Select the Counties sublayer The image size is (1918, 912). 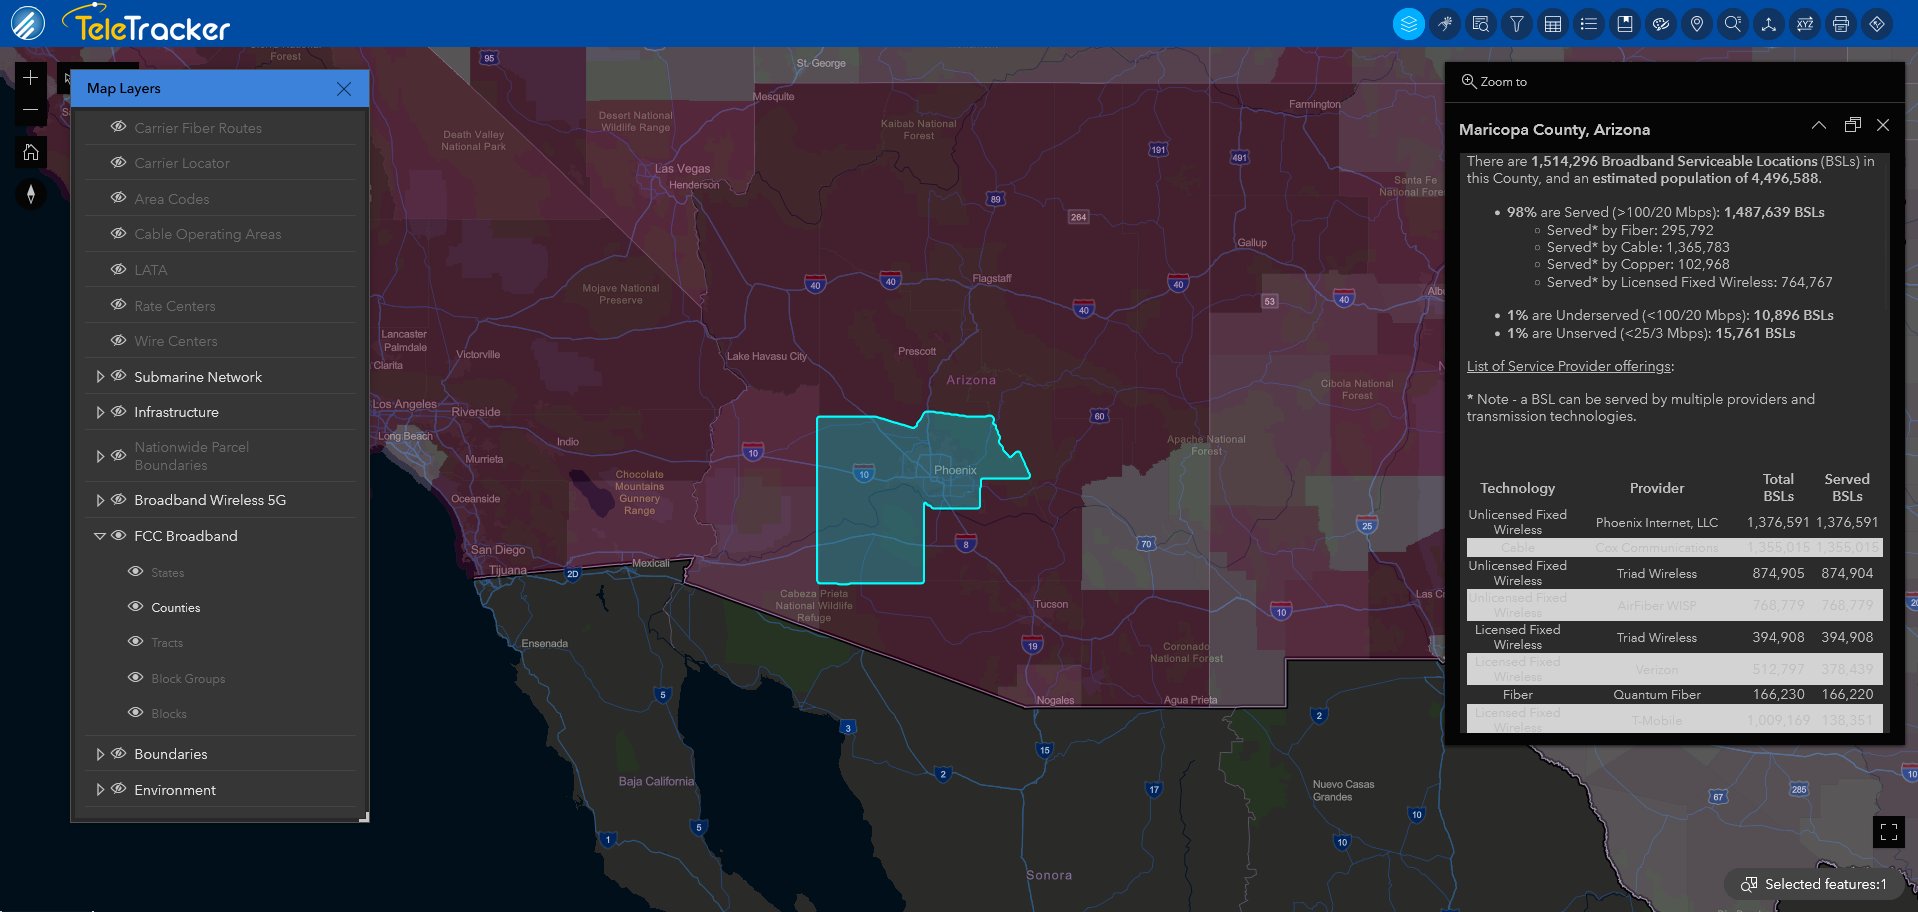point(177,607)
